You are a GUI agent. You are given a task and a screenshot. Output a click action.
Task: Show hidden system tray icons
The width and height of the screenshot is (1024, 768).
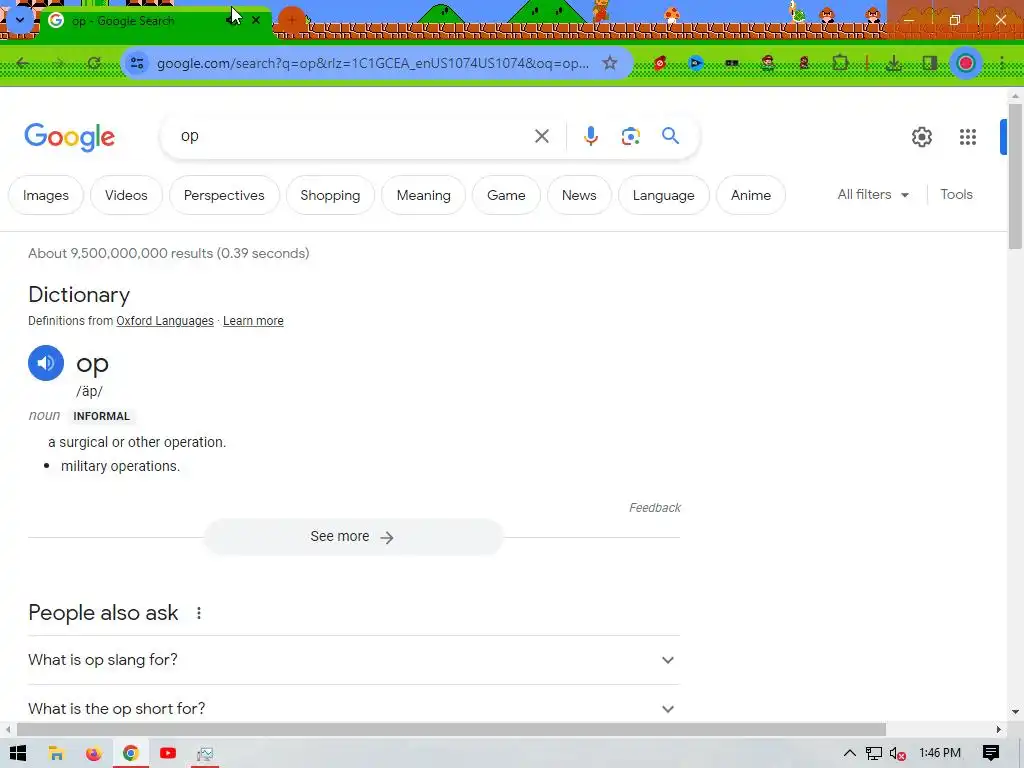tap(850, 753)
